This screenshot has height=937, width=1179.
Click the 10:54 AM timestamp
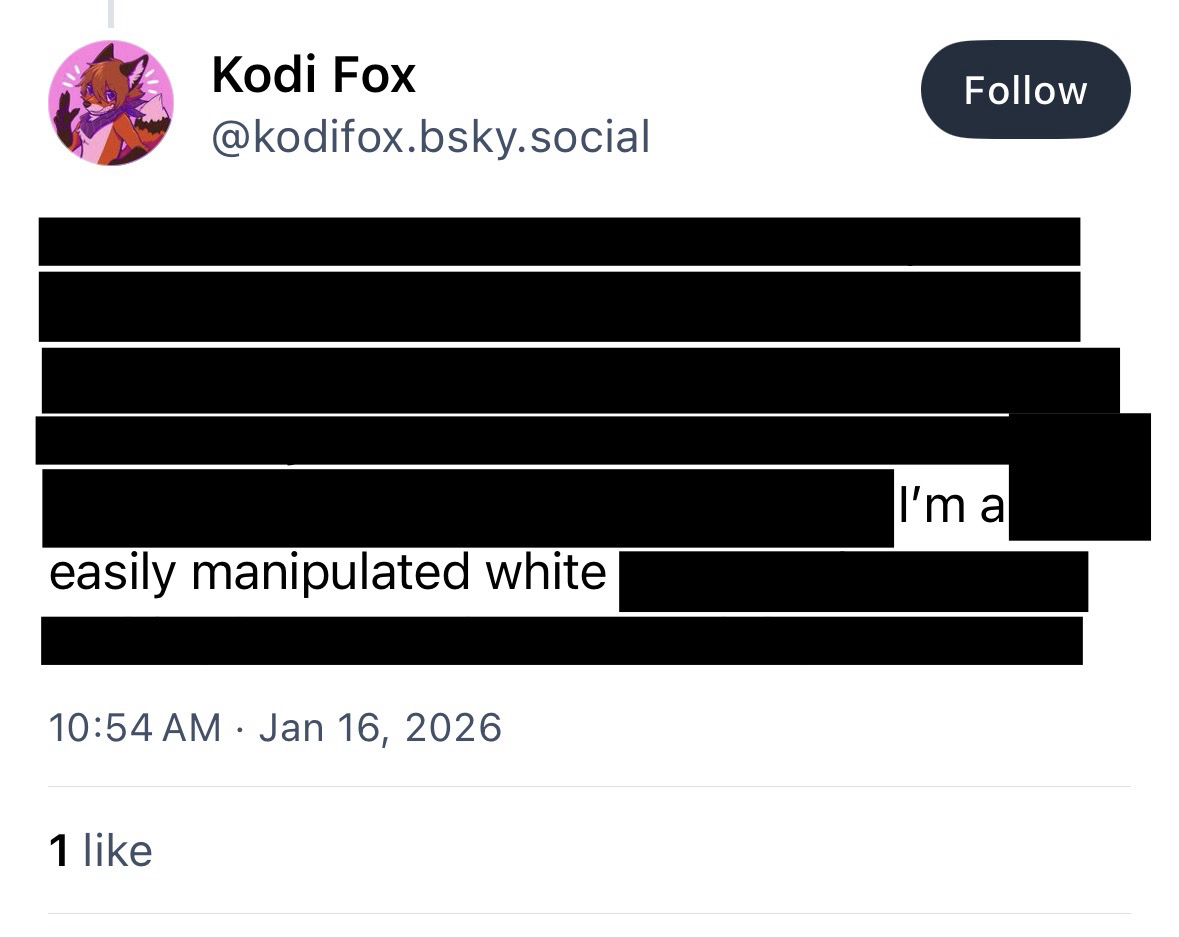coord(135,727)
